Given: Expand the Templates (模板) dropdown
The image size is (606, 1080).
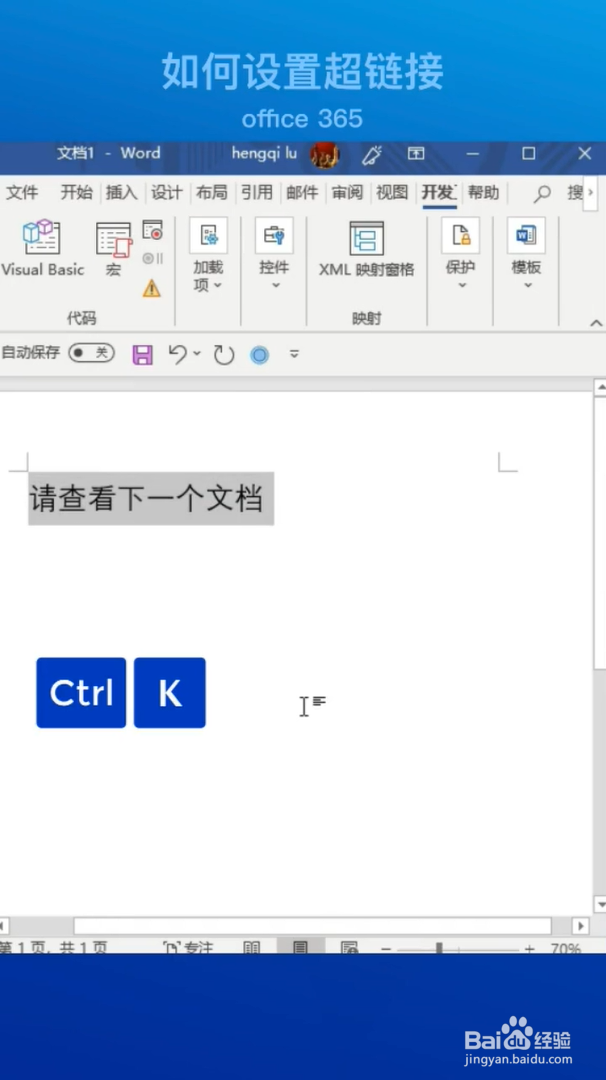Looking at the screenshot, I should [x=526, y=253].
